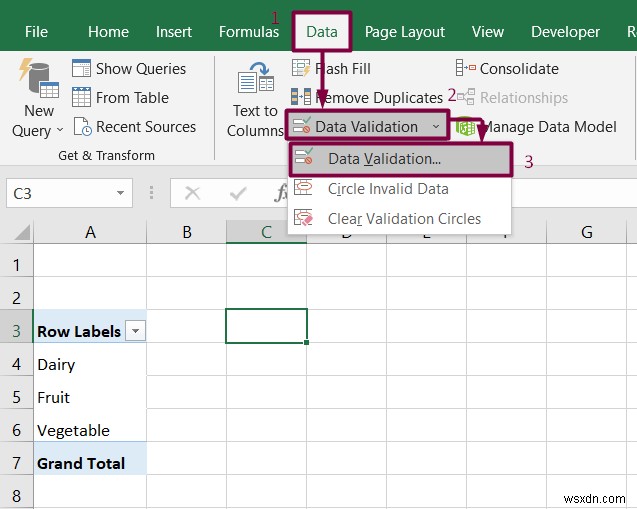Click the Recent Sources icon
This screenshot has width=637, height=509.
tap(82, 126)
